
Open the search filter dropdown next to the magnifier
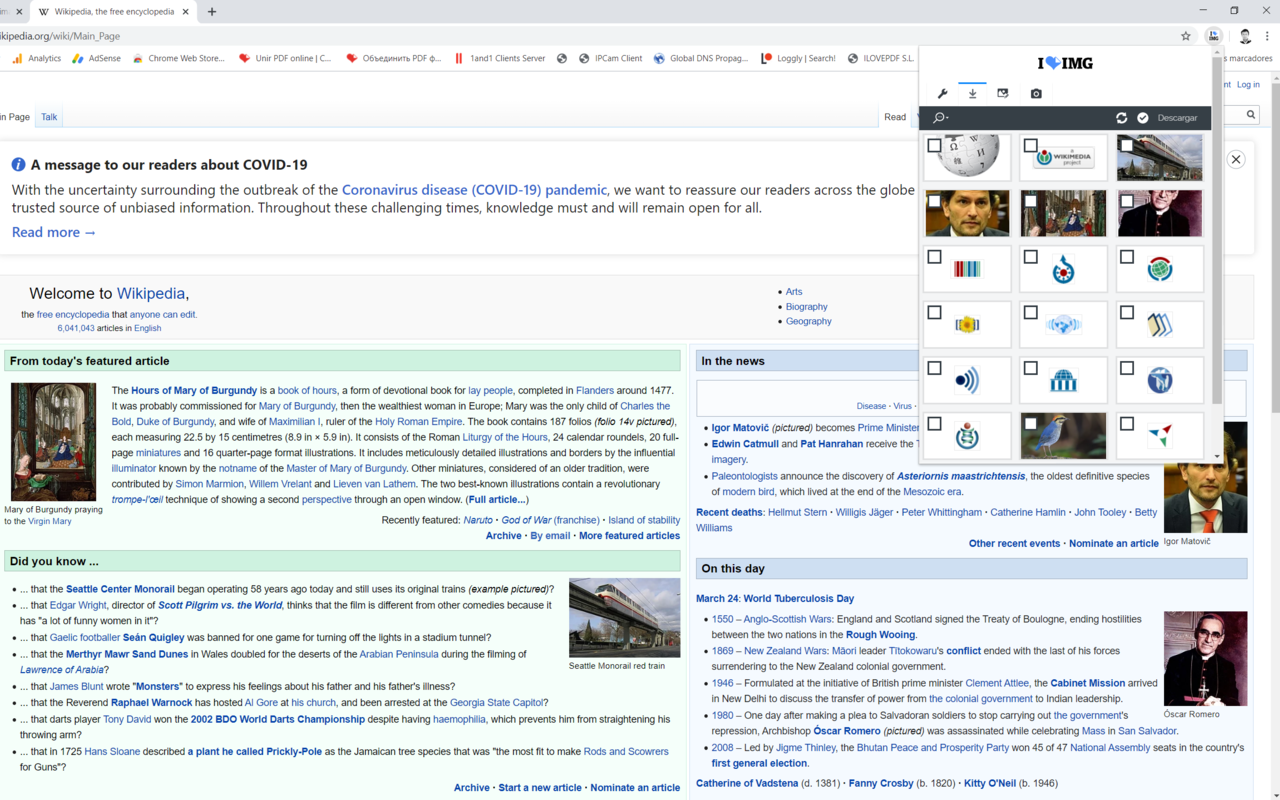948,117
